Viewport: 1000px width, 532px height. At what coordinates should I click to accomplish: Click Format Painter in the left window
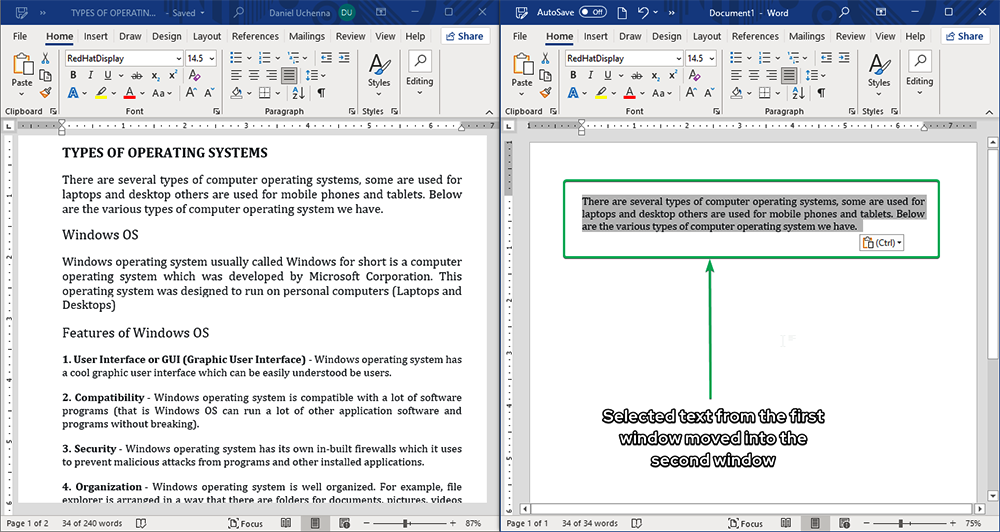pyautogui.click(x=46, y=92)
